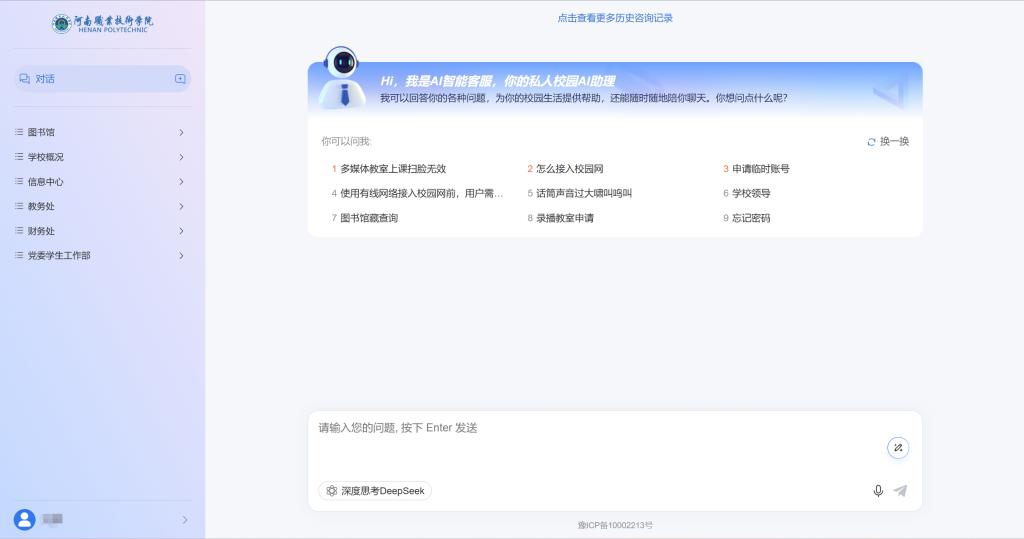Expand the 党委学生工作部 sidebar category
1024x539 pixels.
click(102, 256)
